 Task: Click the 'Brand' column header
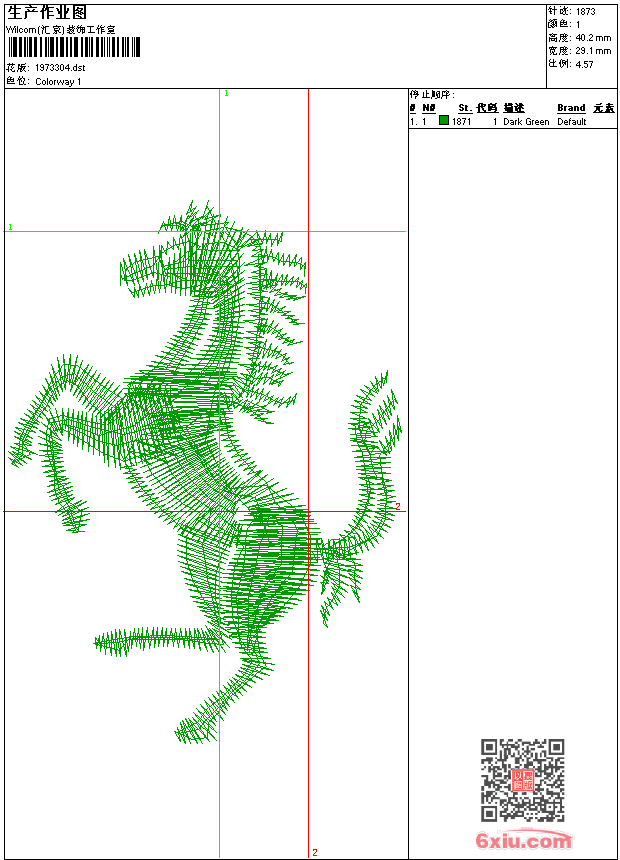pyautogui.click(x=571, y=108)
